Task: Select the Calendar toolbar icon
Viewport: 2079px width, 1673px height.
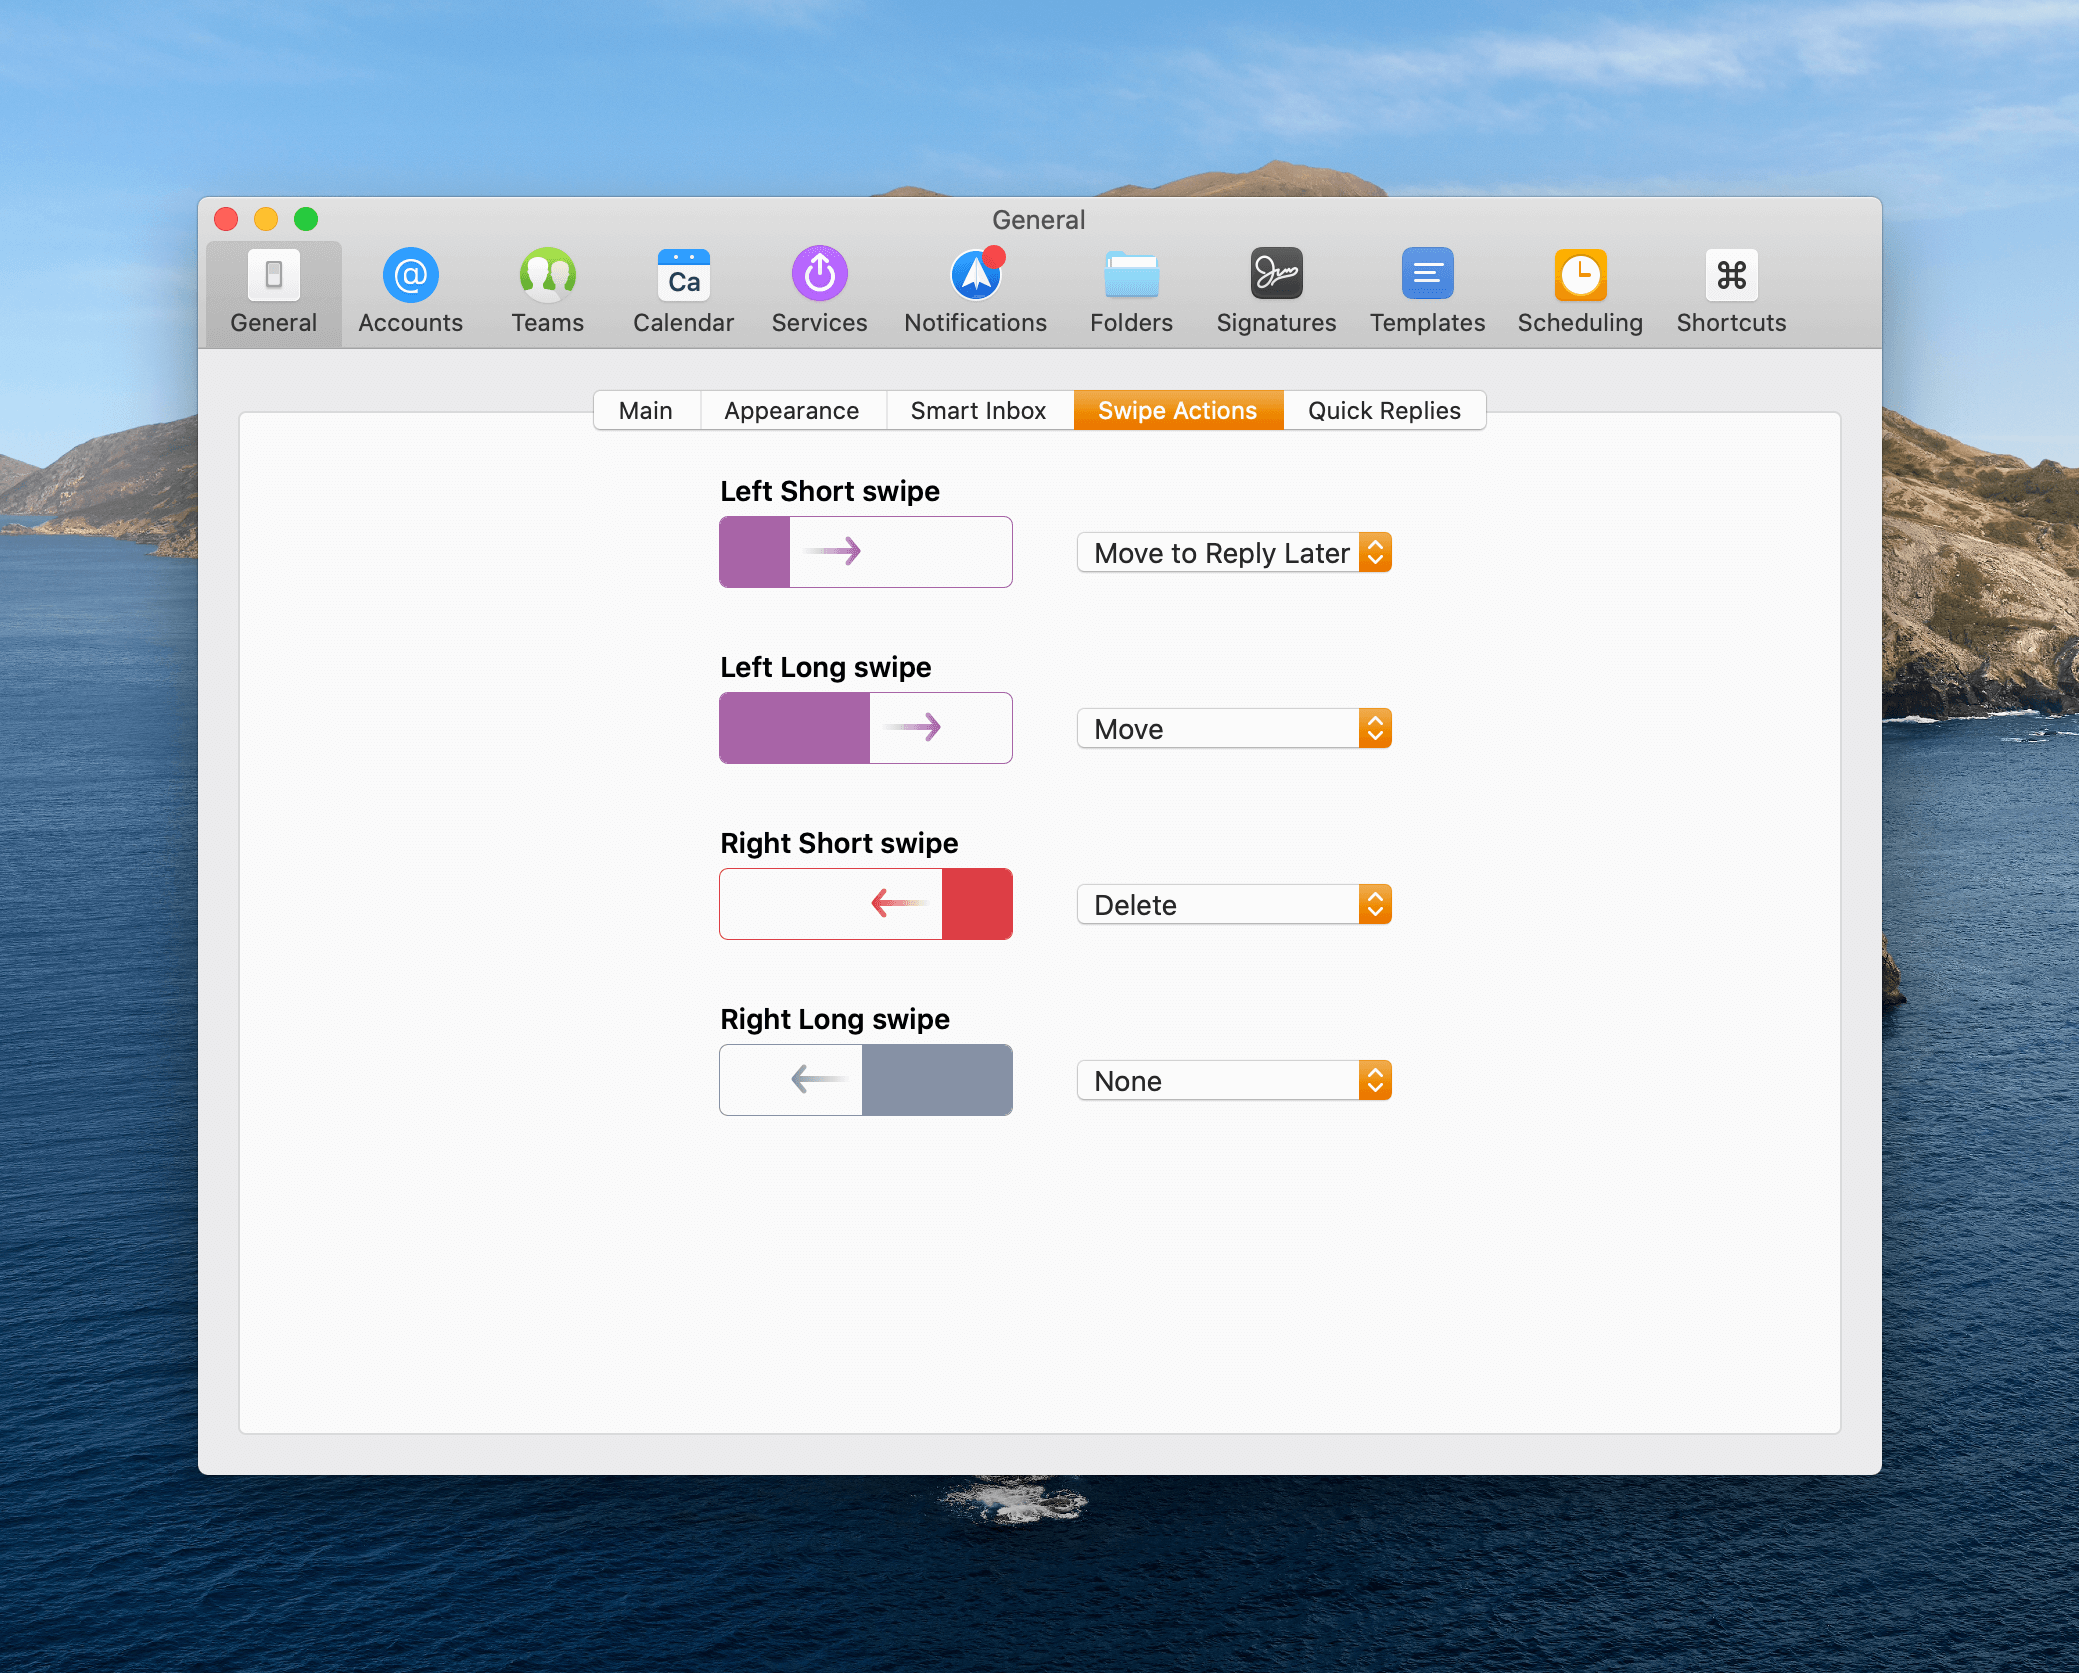Action: [x=683, y=291]
